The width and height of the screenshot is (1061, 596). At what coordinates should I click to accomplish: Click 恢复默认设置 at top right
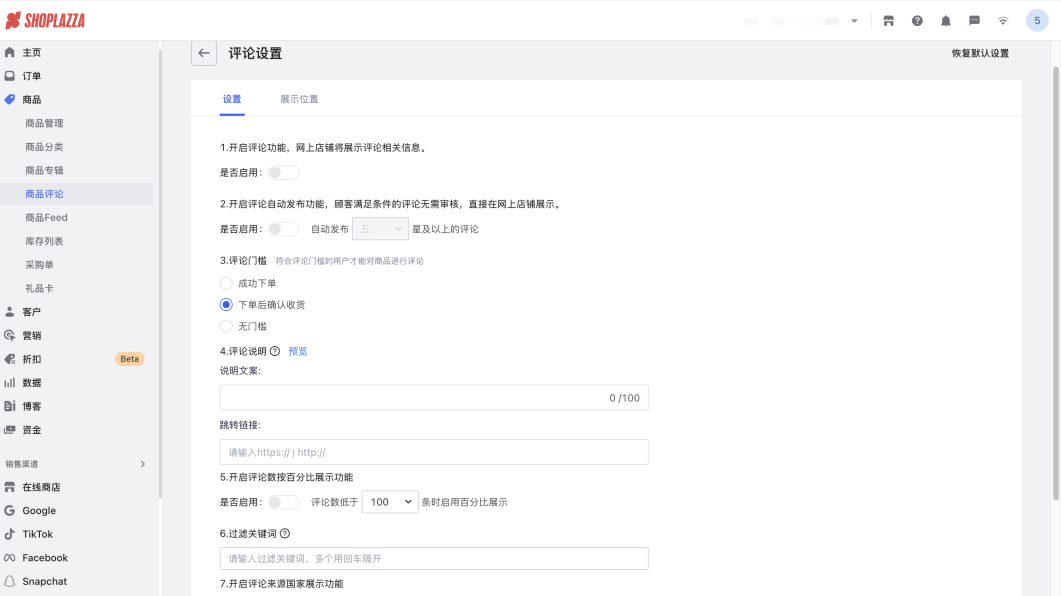(x=979, y=52)
